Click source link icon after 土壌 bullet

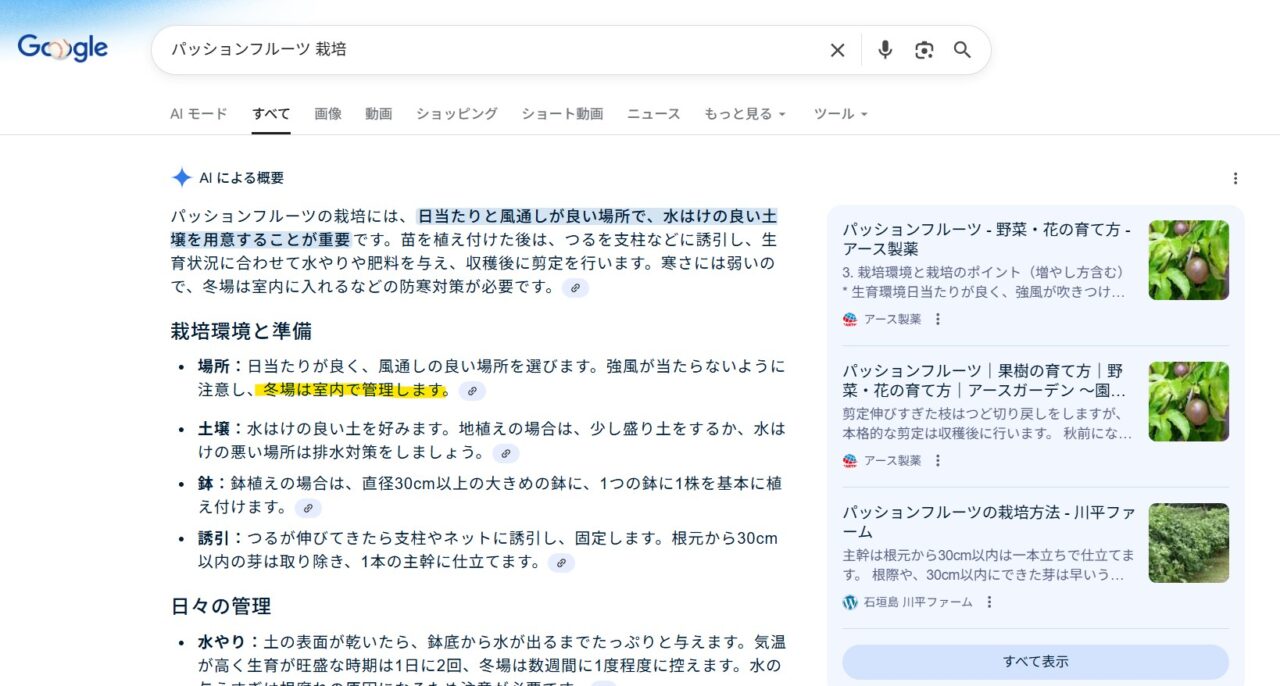[506, 454]
